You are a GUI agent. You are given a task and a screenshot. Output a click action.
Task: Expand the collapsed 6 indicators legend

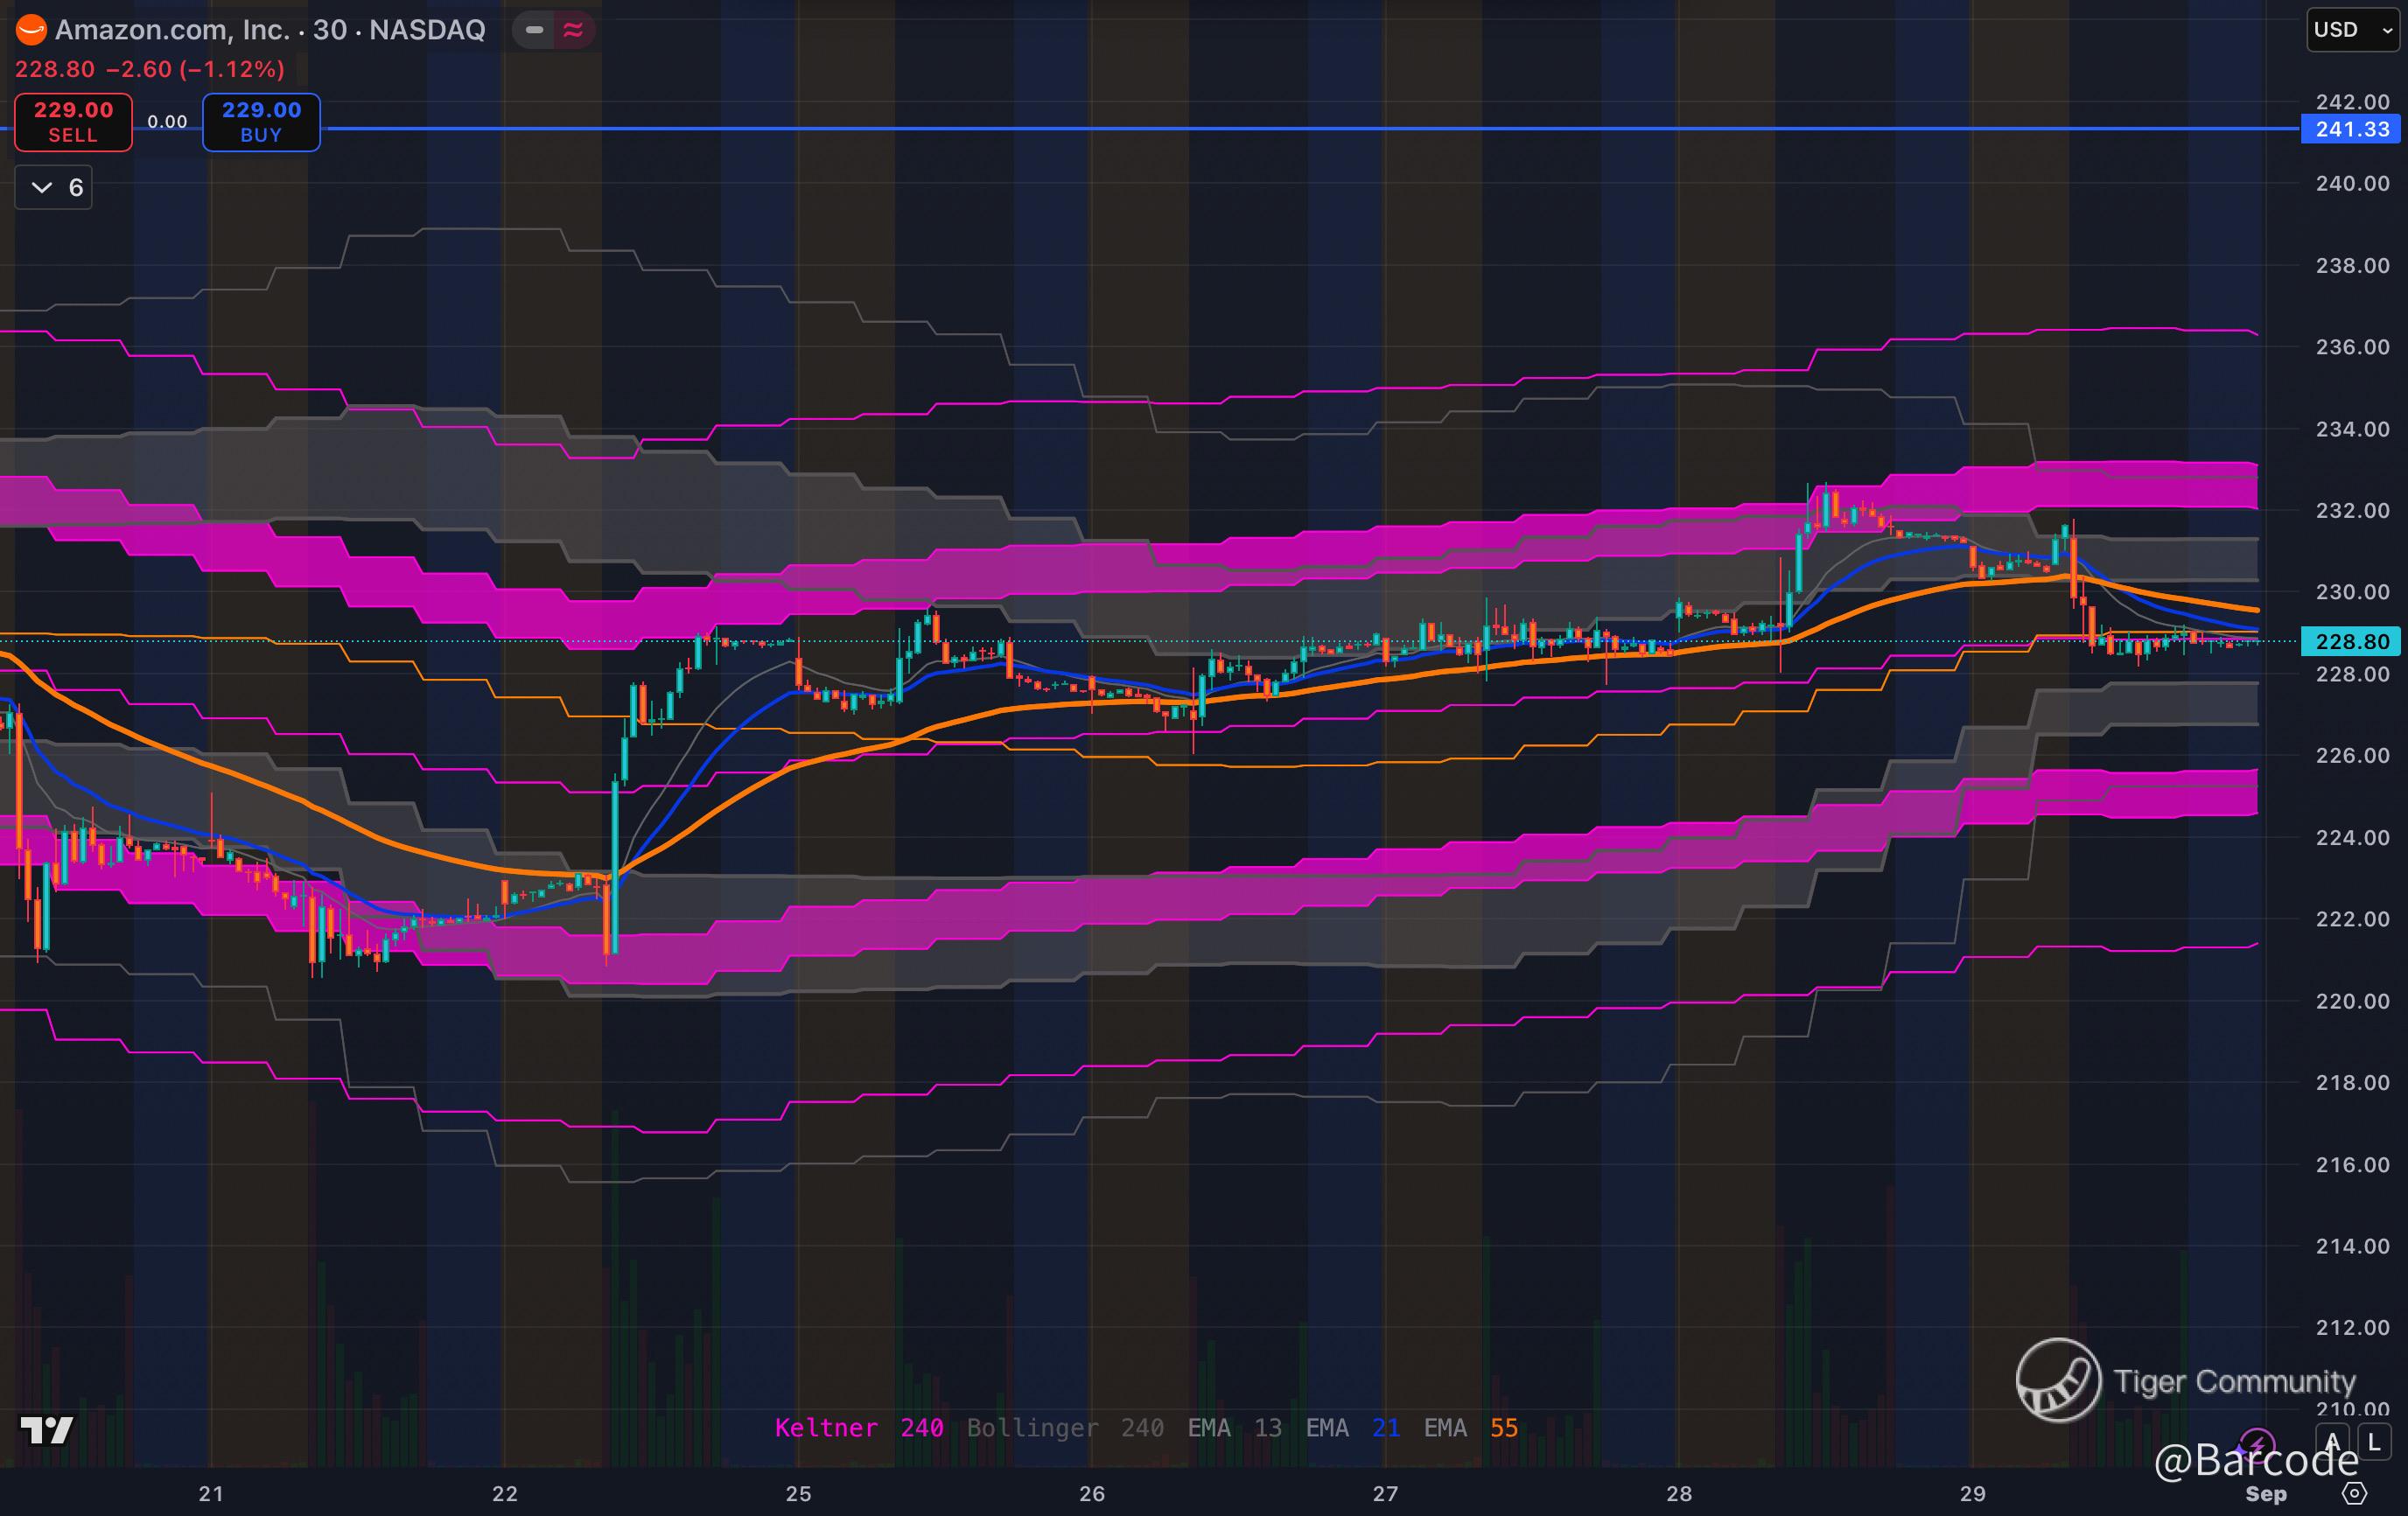pos(54,187)
